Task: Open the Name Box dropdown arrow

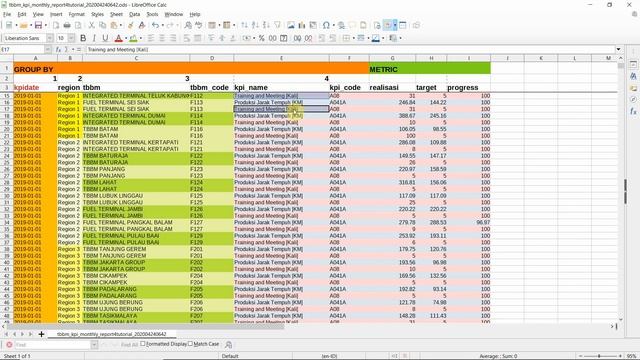Action: pyautogui.click(x=48, y=49)
